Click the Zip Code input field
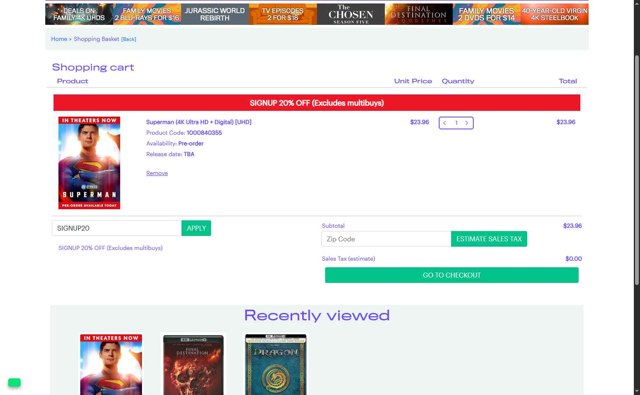 tap(386, 239)
